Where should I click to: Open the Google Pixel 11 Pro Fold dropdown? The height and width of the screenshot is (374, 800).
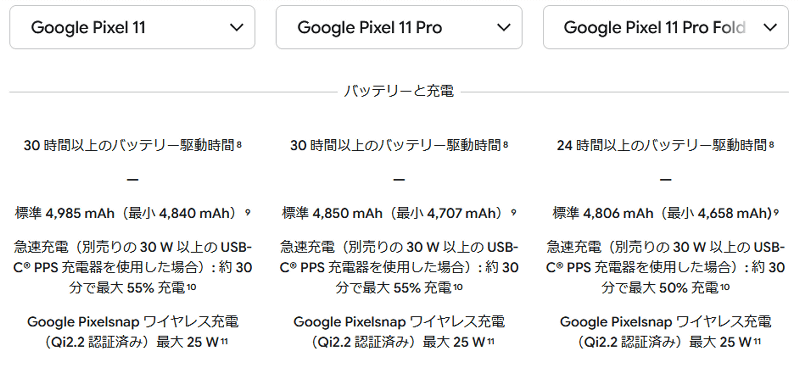coord(666,27)
